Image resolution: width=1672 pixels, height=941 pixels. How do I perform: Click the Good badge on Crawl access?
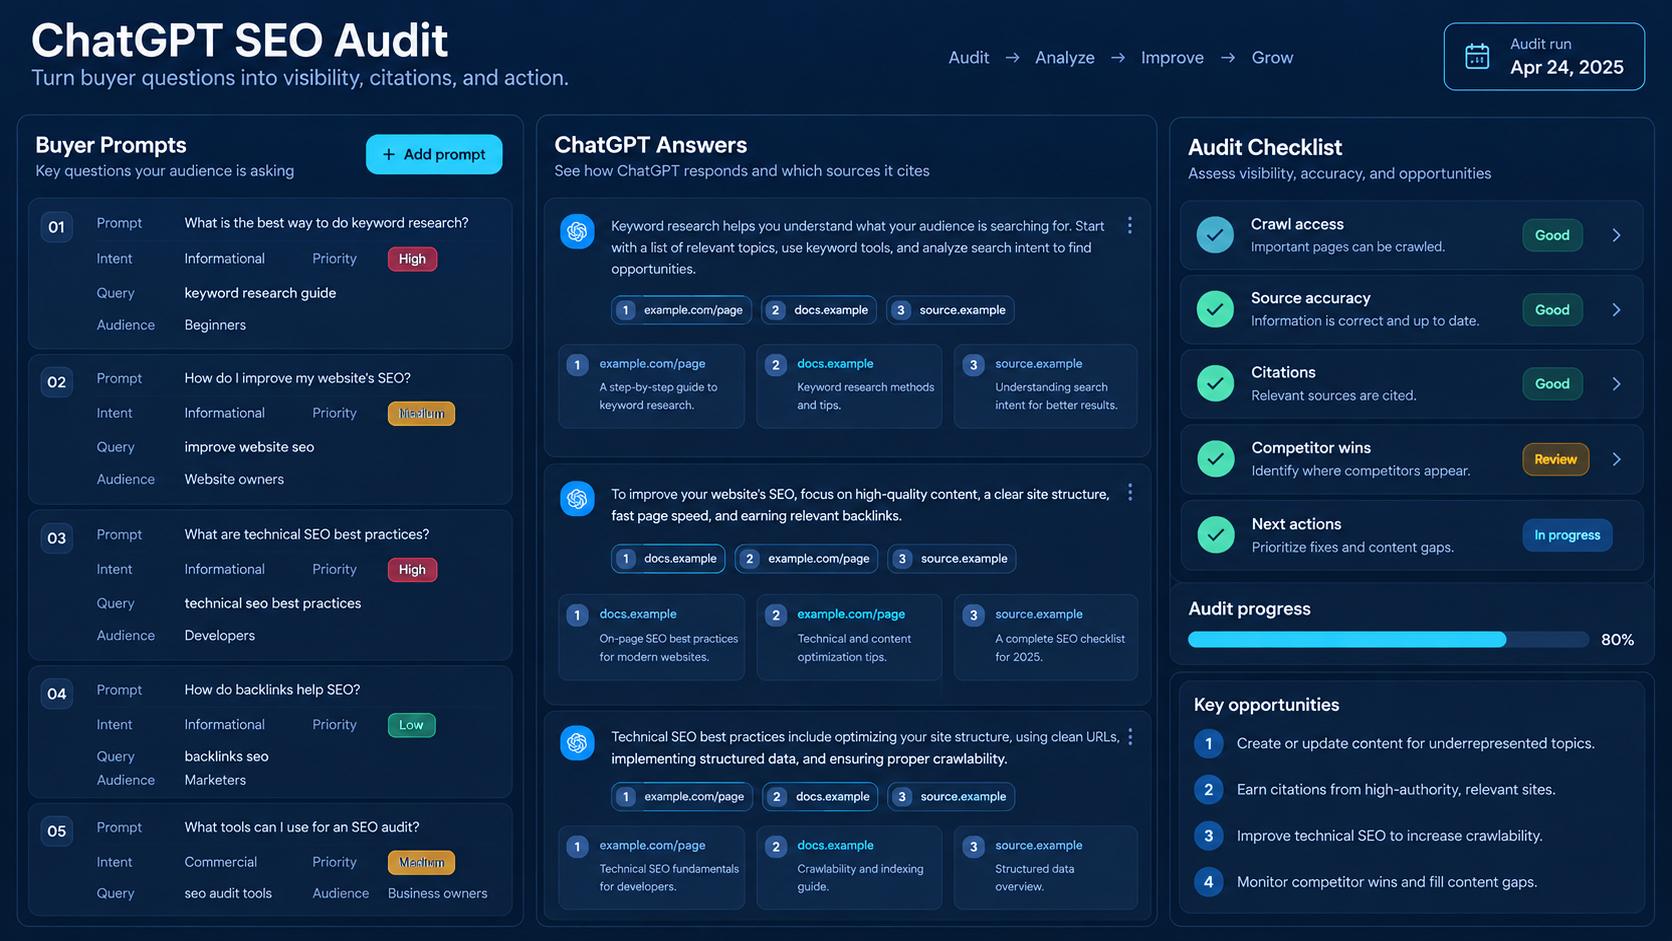point(1552,235)
